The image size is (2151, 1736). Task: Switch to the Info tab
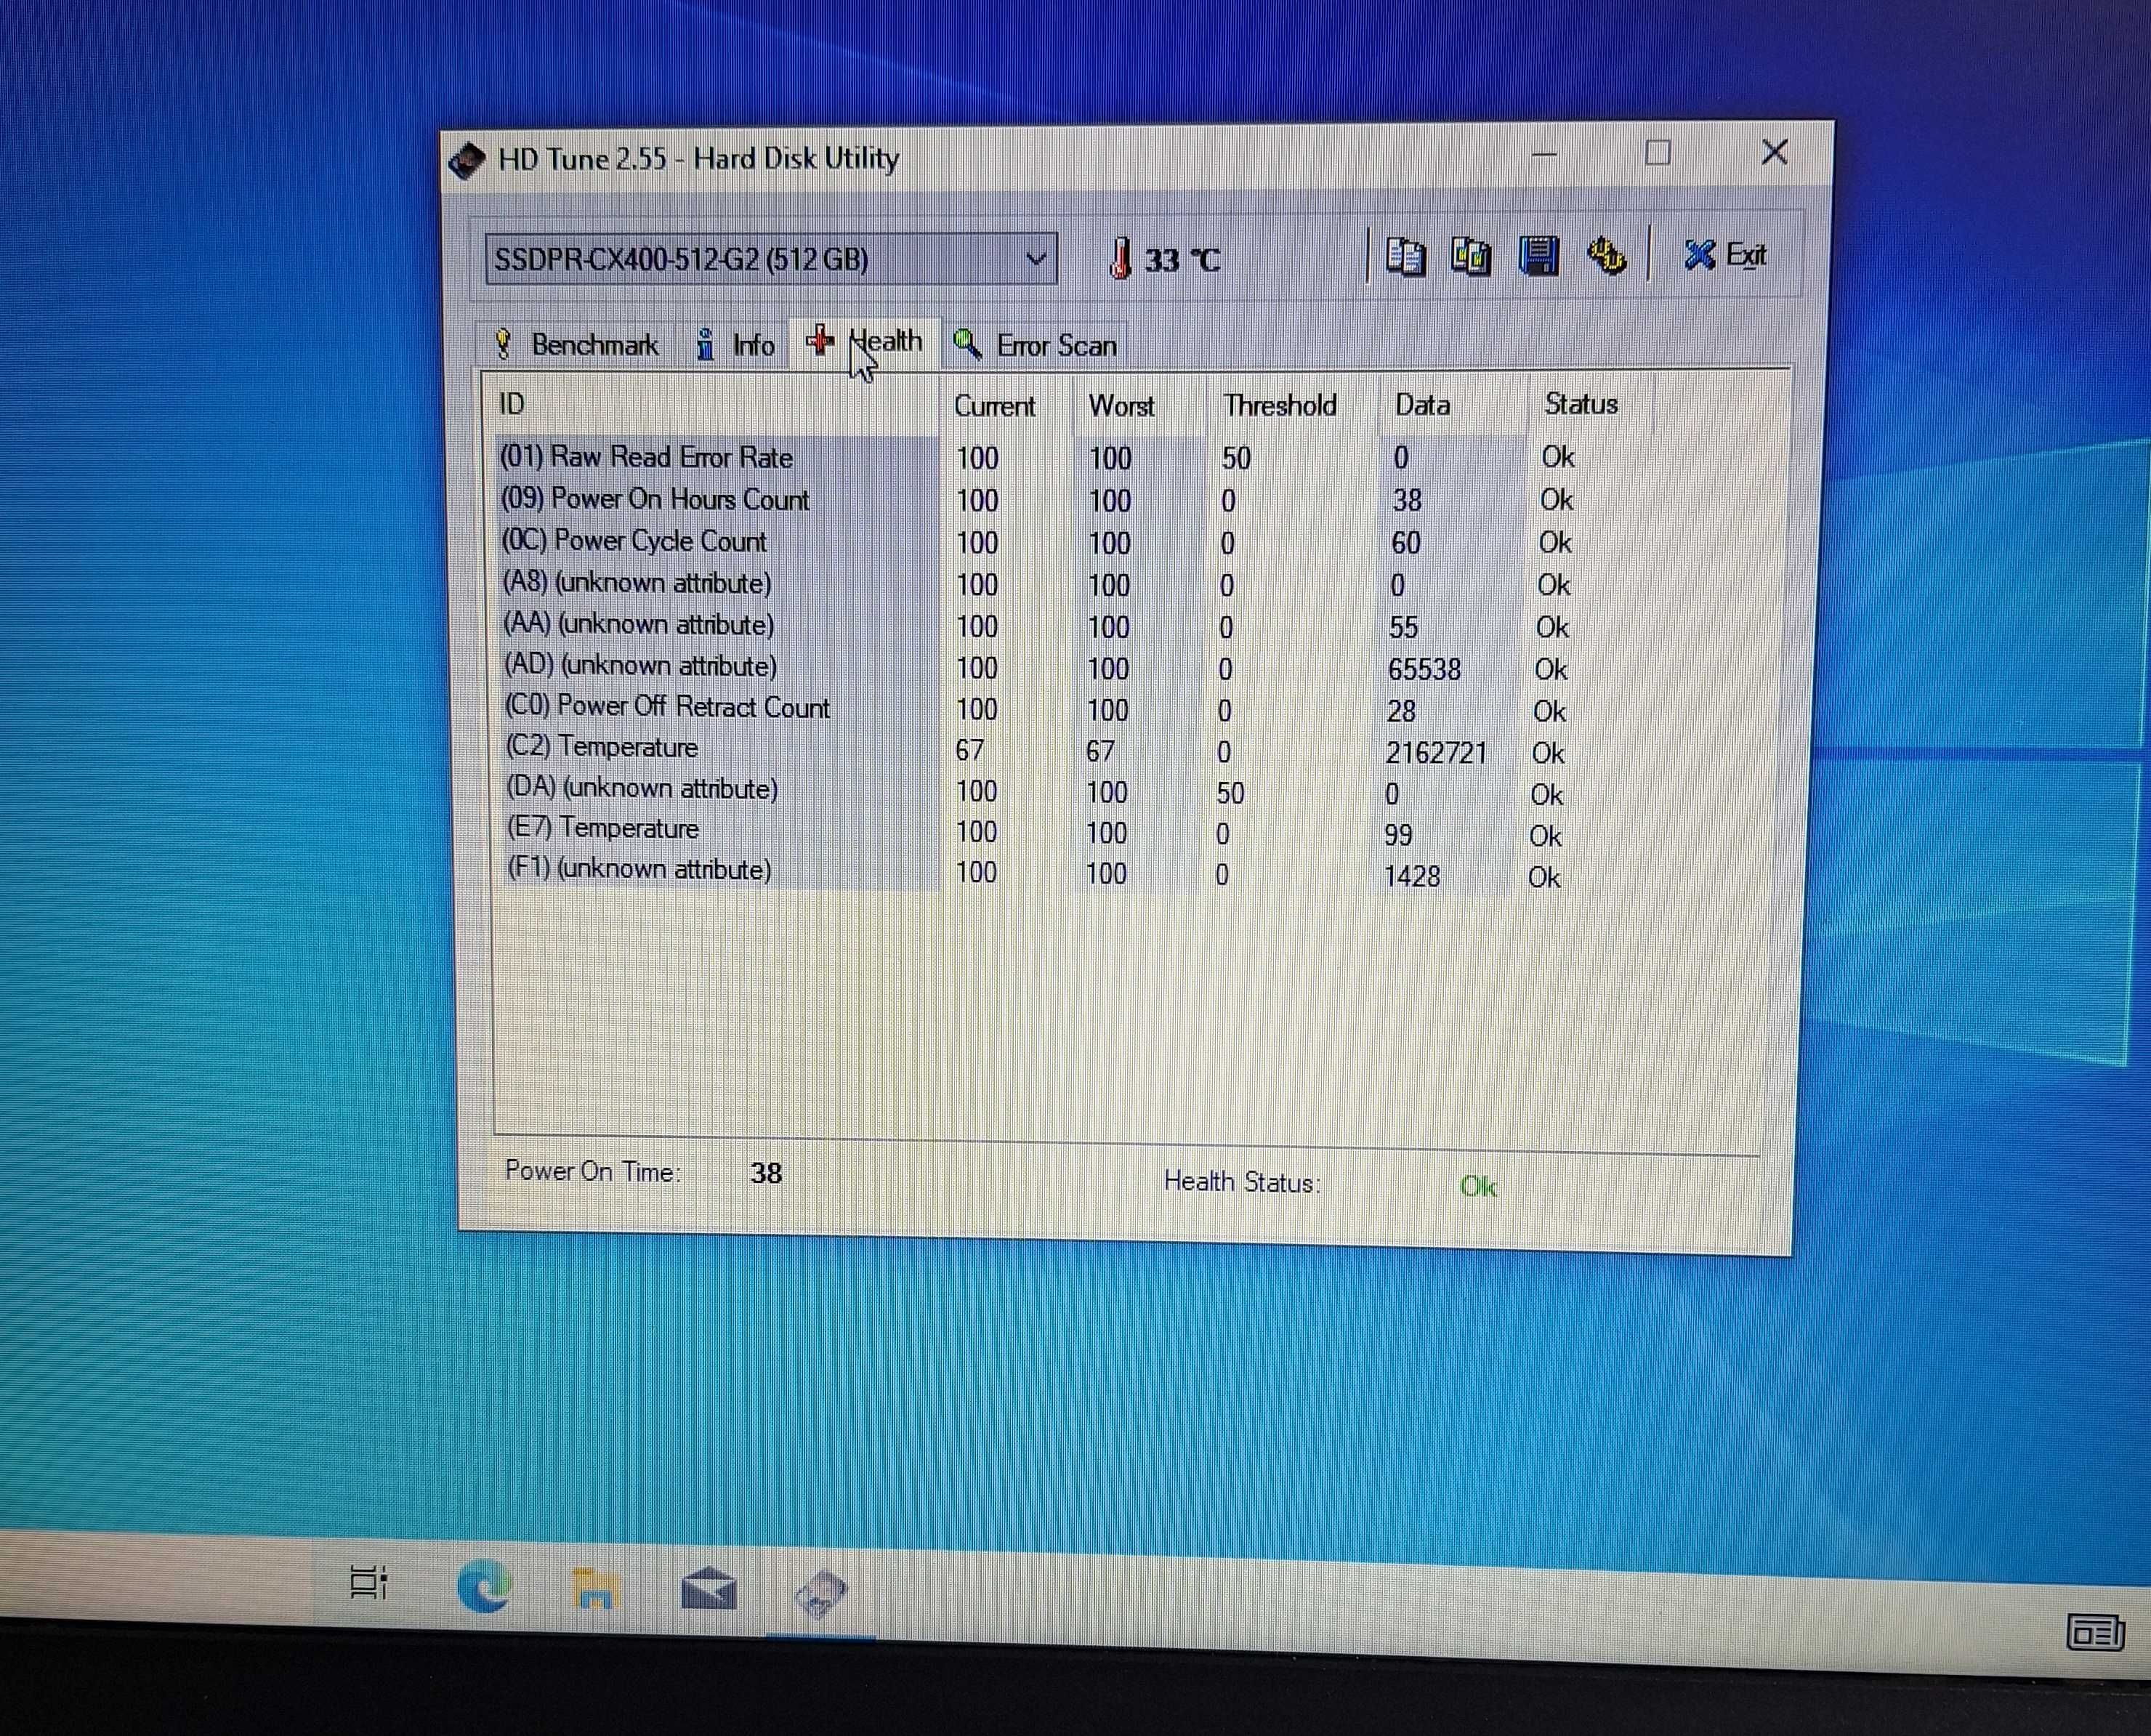735,345
